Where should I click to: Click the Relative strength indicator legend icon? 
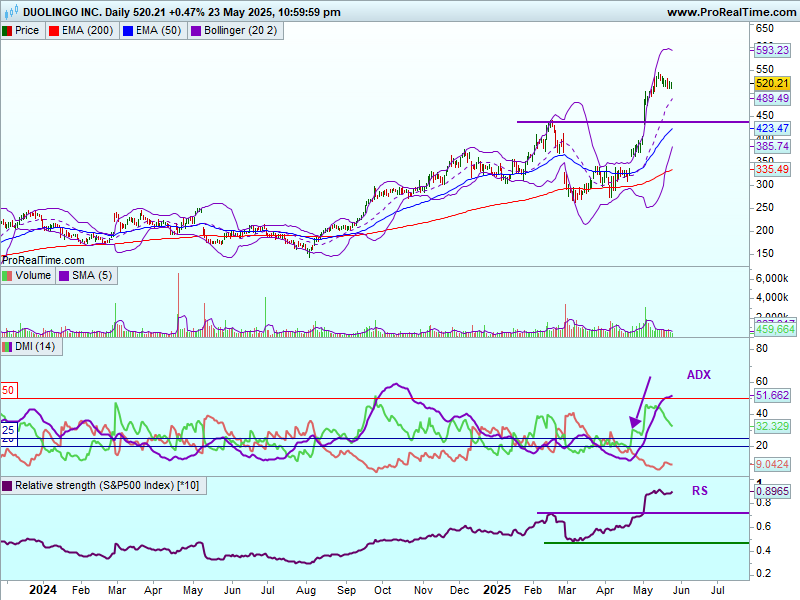(8, 486)
